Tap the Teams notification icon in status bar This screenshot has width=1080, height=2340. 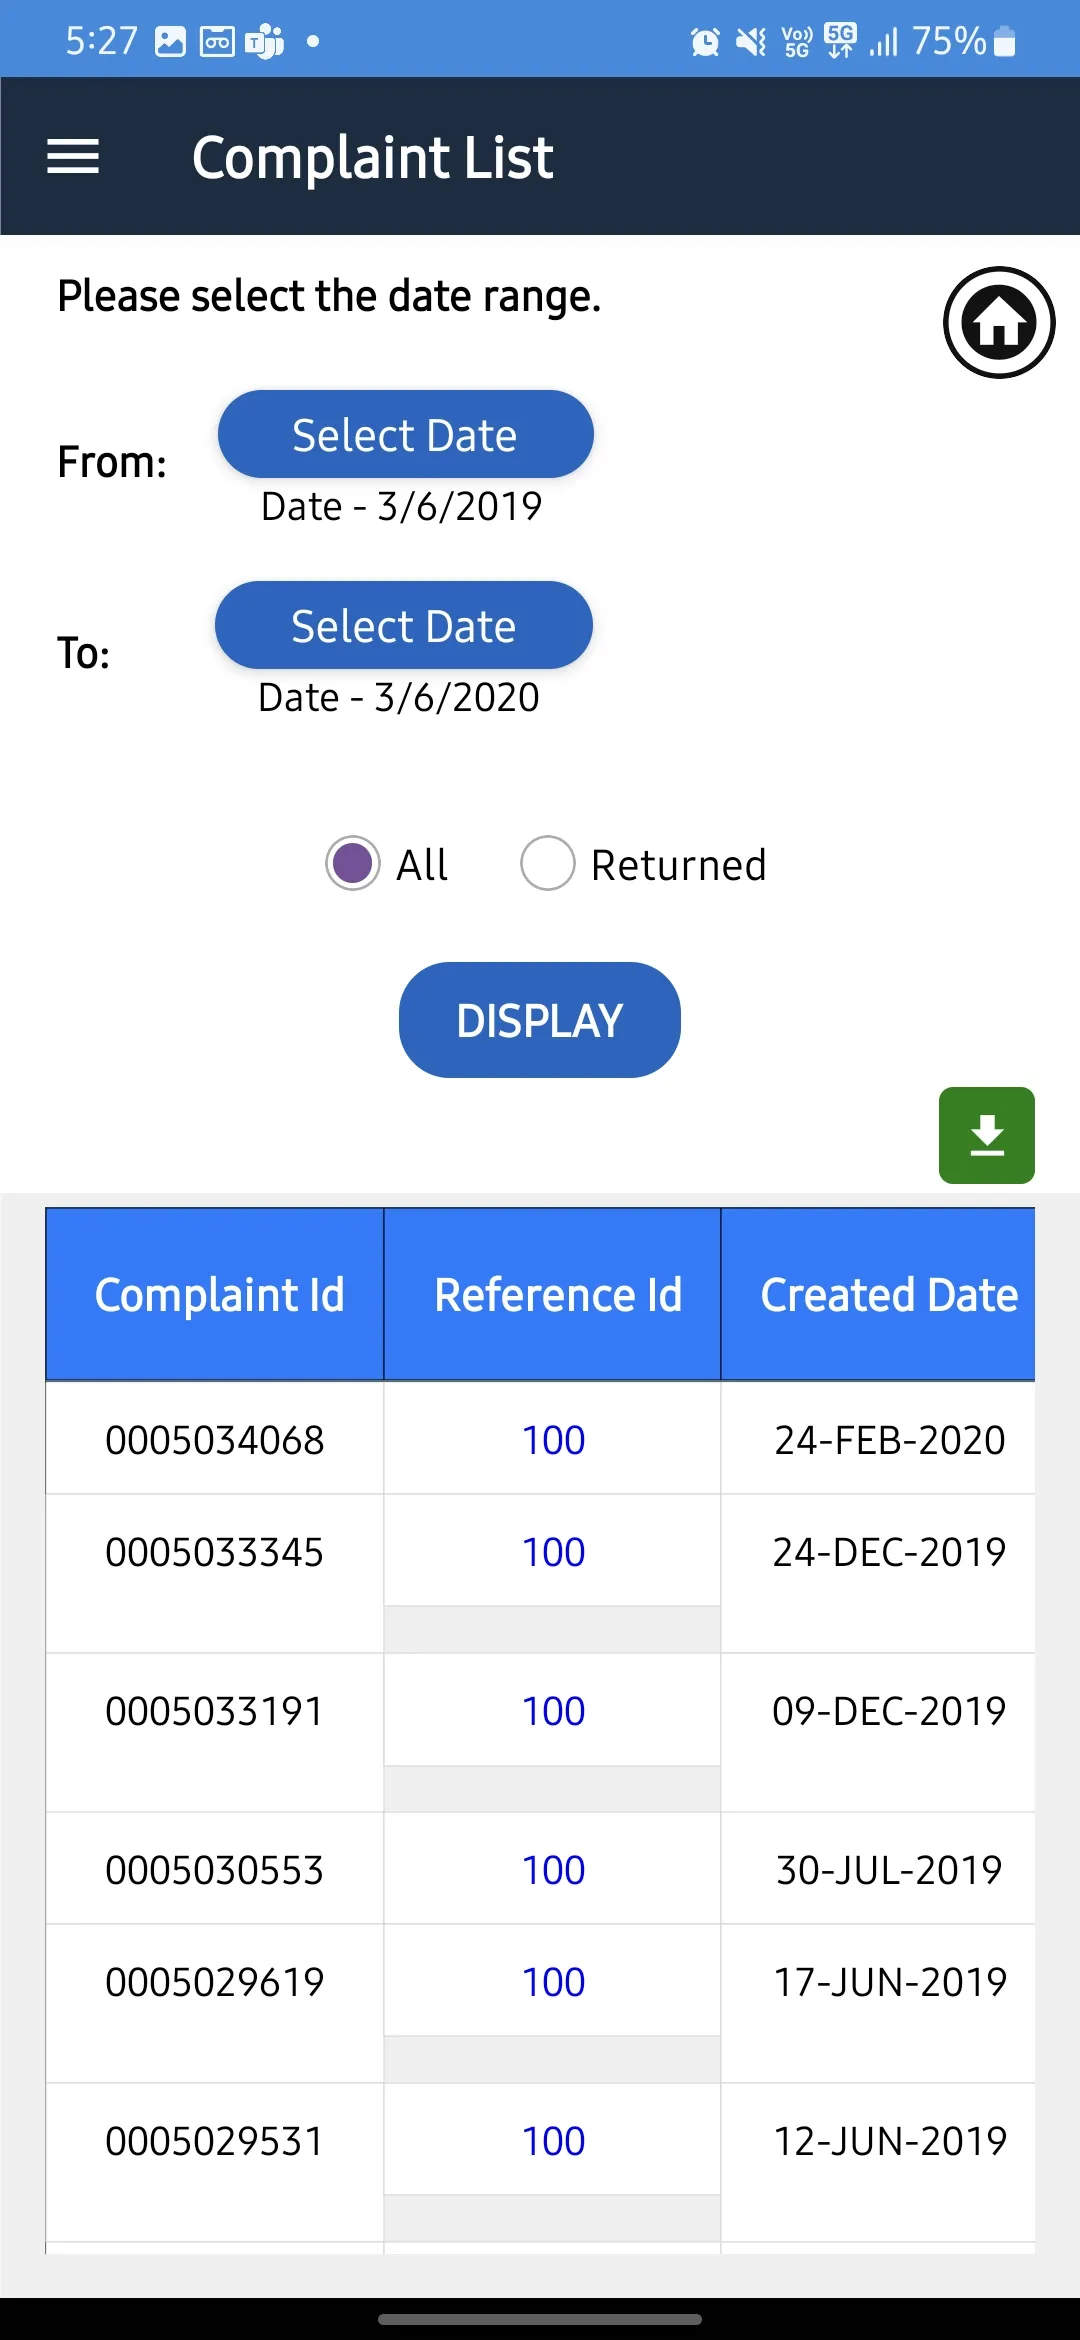coord(265,42)
